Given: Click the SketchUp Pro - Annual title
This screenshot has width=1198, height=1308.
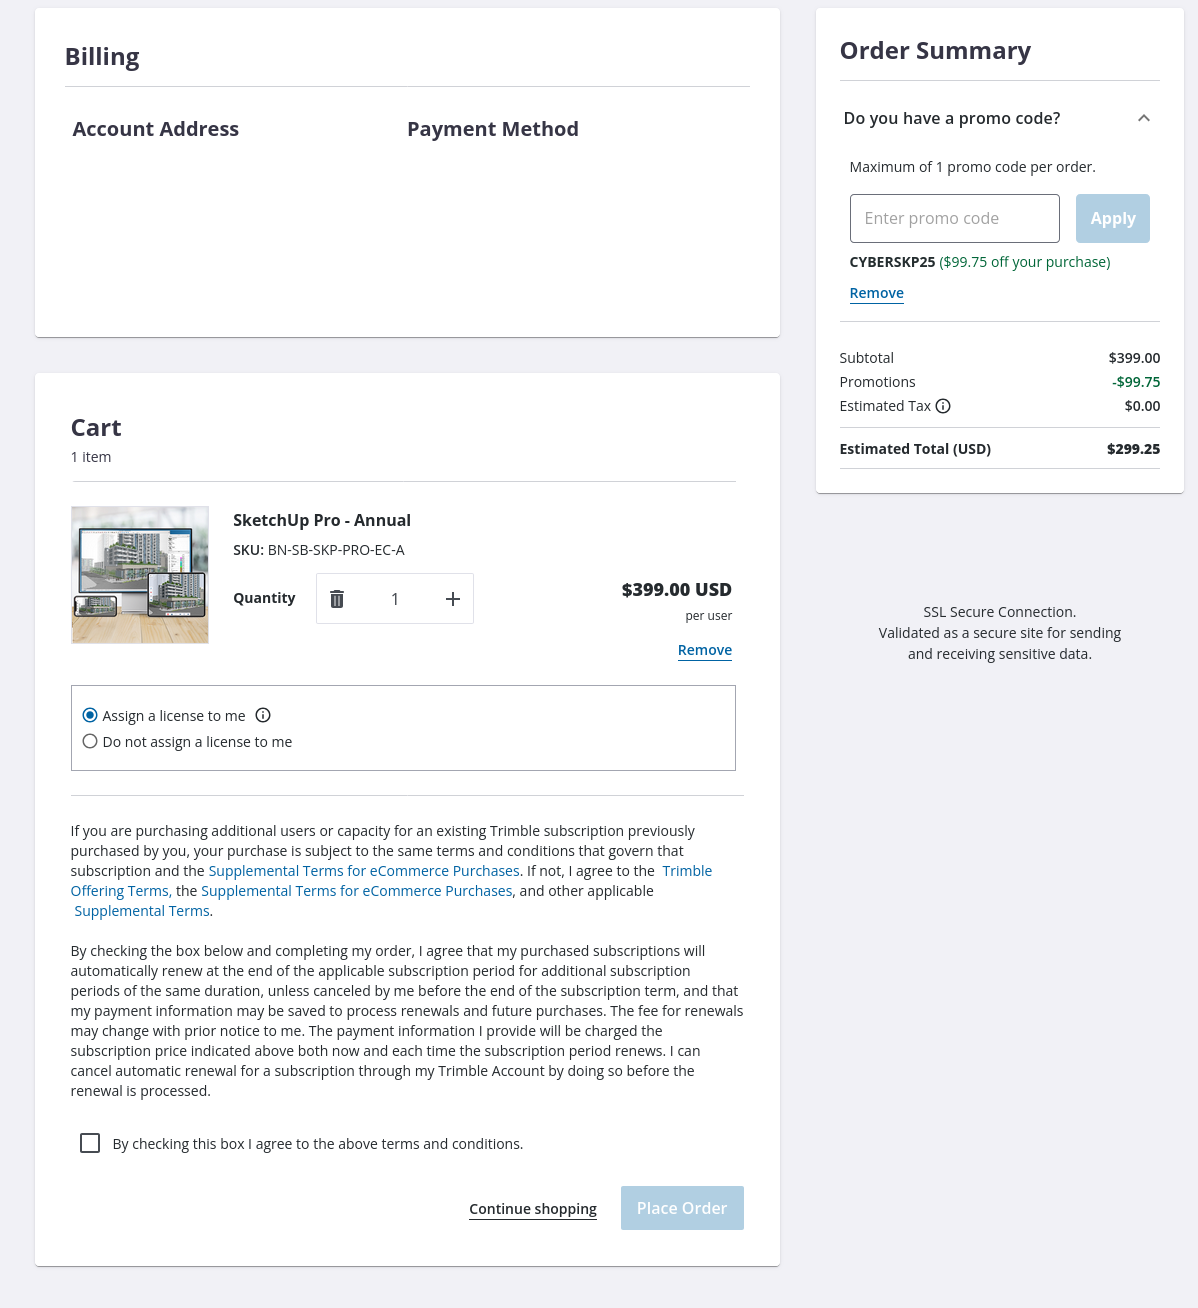Looking at the screenshot, I should click(322, 520).
